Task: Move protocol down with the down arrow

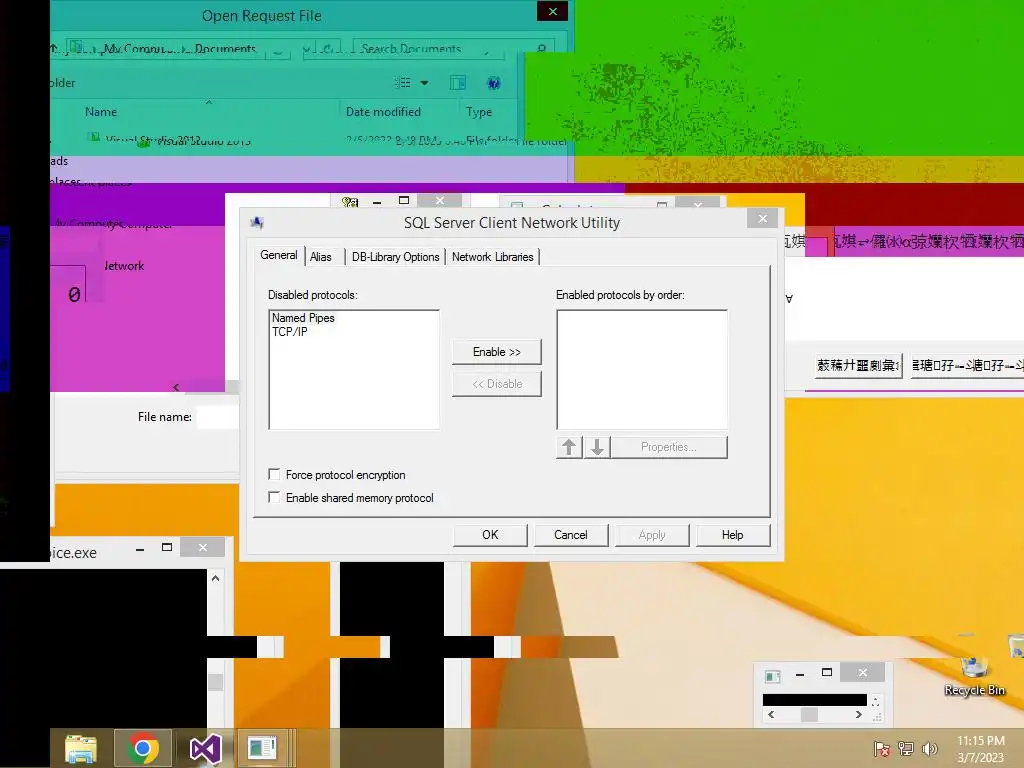Action: tap(597, 447)
